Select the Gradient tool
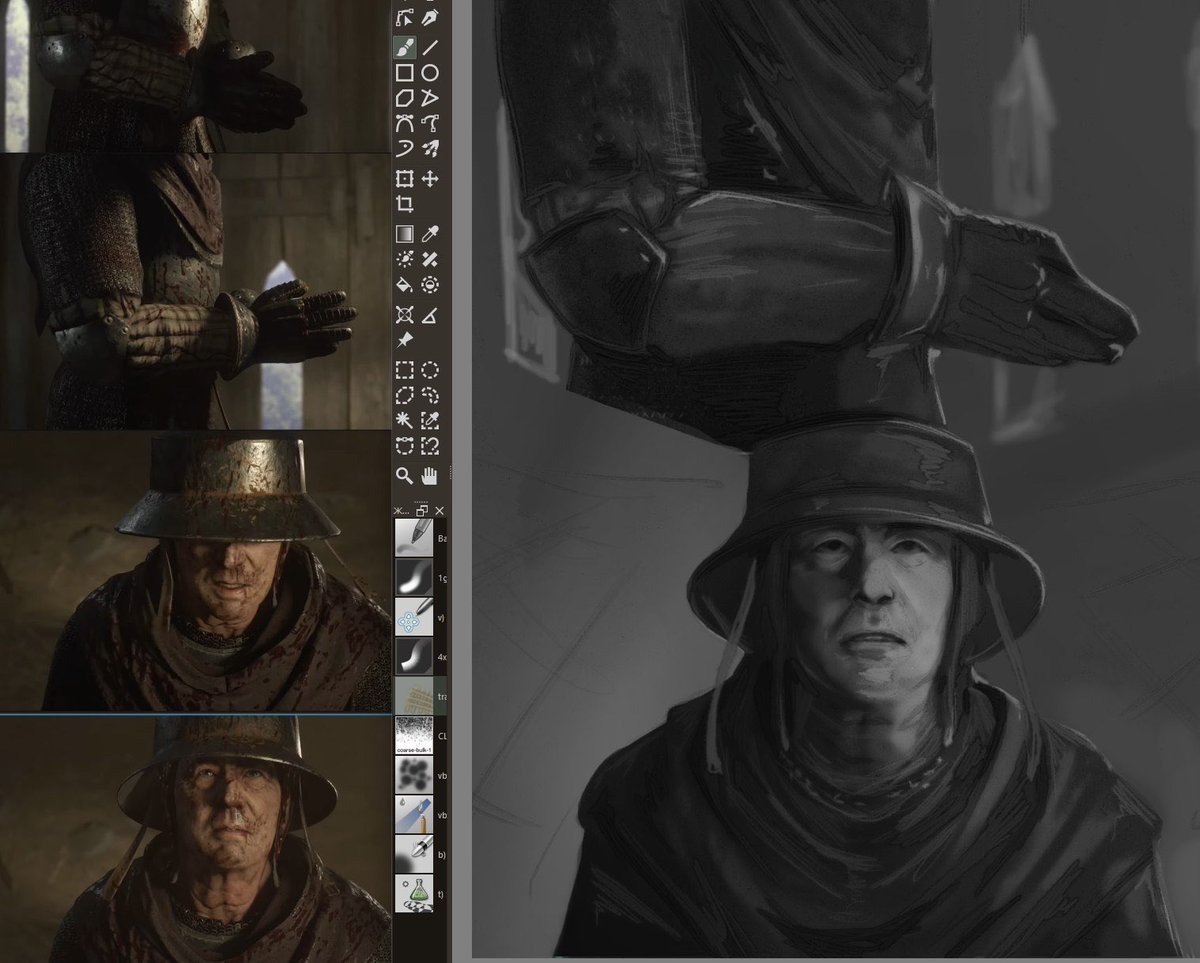This screenshot has height=963, width=1200. pos(405,234)
